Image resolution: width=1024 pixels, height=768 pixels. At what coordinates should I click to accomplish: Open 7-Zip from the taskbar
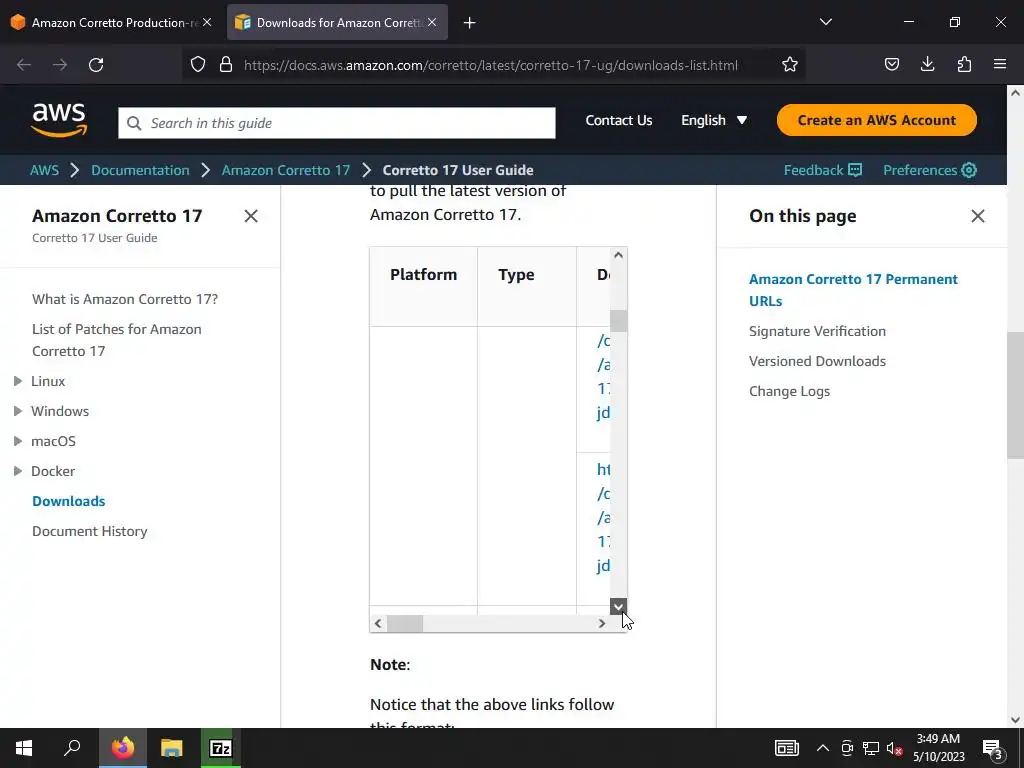(x=221, y=748)
